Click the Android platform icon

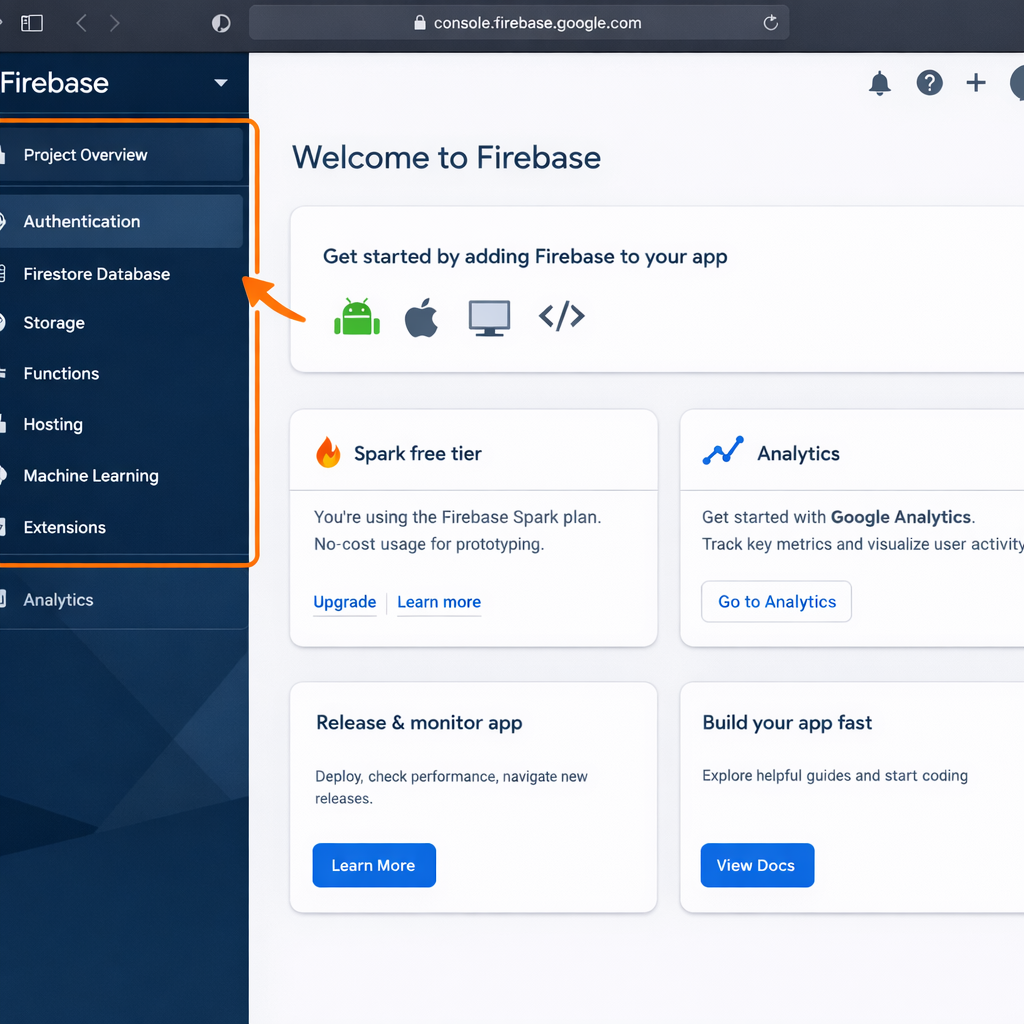(356, 317)
